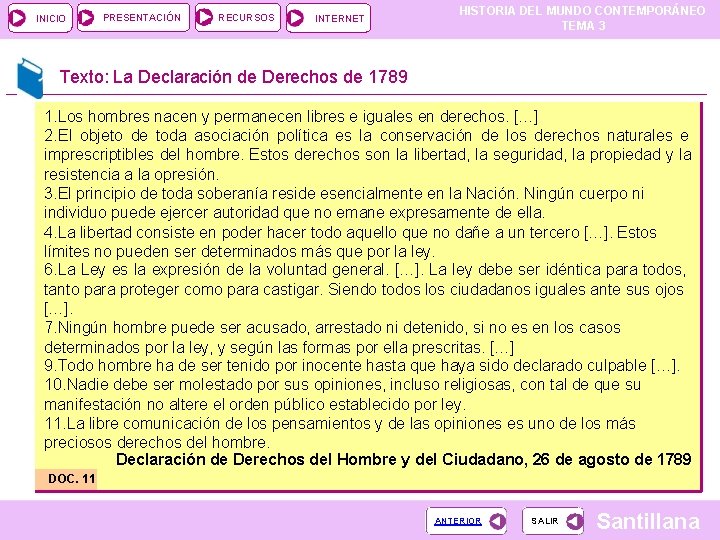720x540 pixels.
Task: Click article 9 'Todo hombre ha de ser tenido'
Action: [x=362, y=366]
